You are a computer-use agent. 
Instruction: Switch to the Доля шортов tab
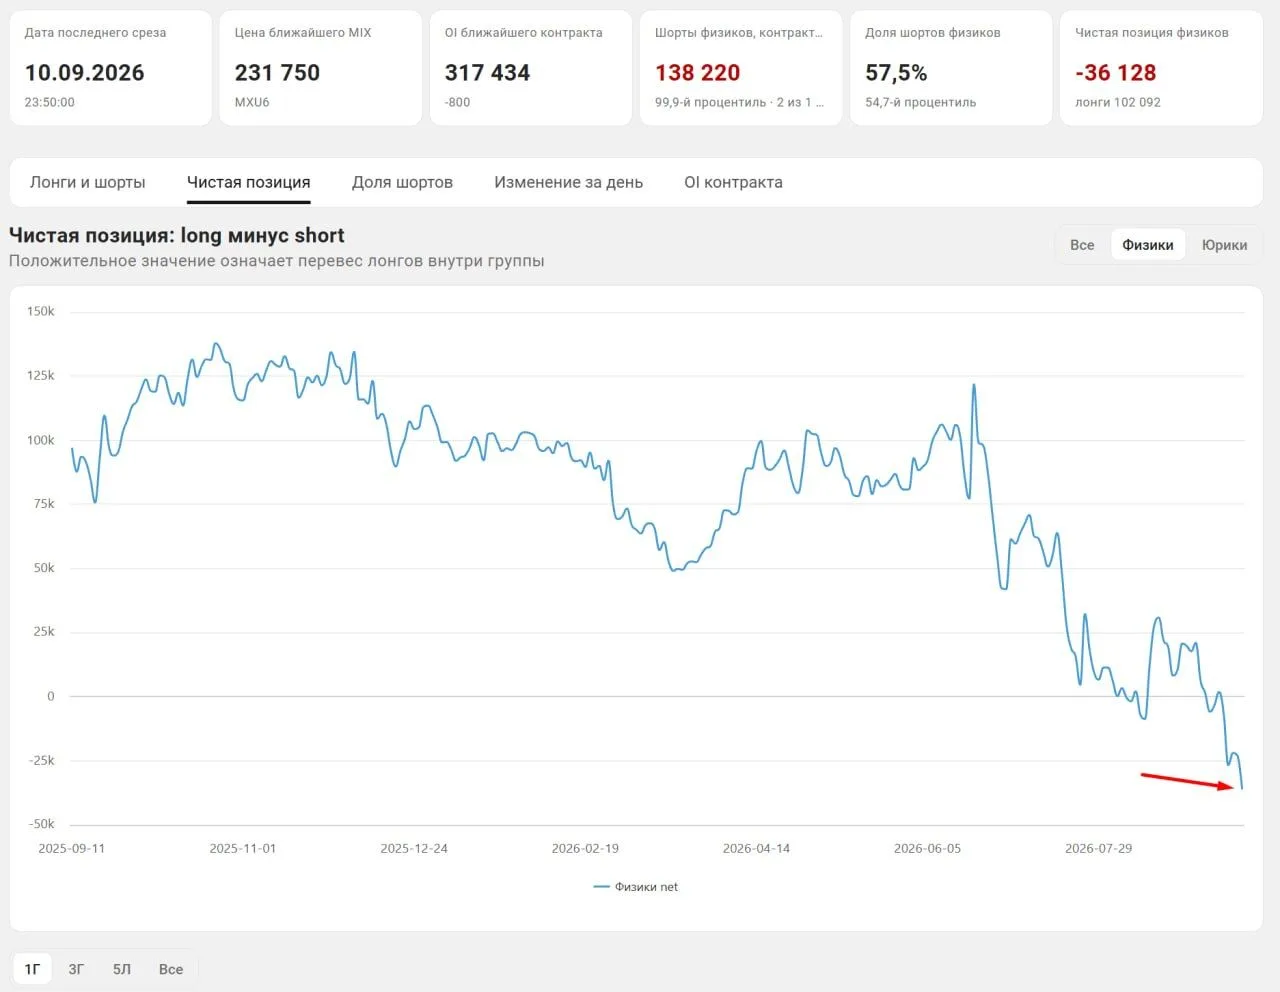point(402,182)
